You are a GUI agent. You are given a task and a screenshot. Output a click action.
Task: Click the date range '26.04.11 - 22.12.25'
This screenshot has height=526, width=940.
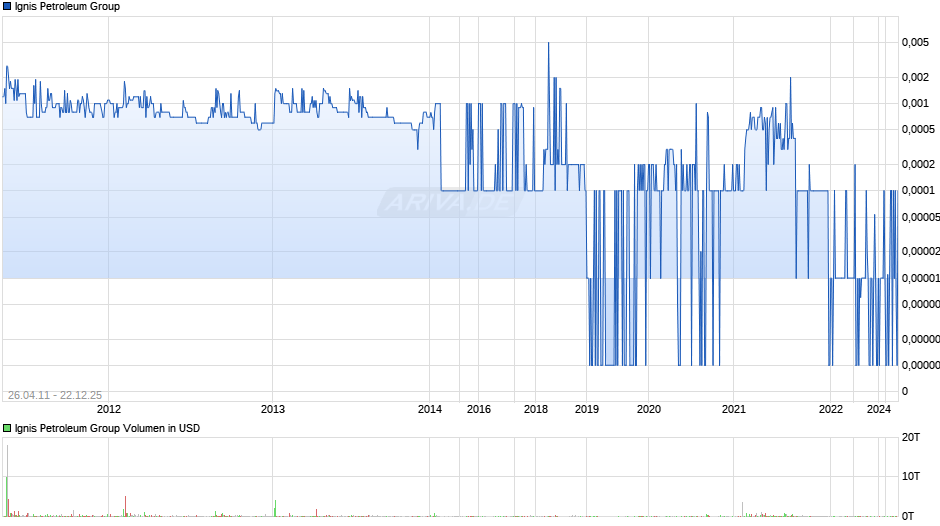point(55,395)
